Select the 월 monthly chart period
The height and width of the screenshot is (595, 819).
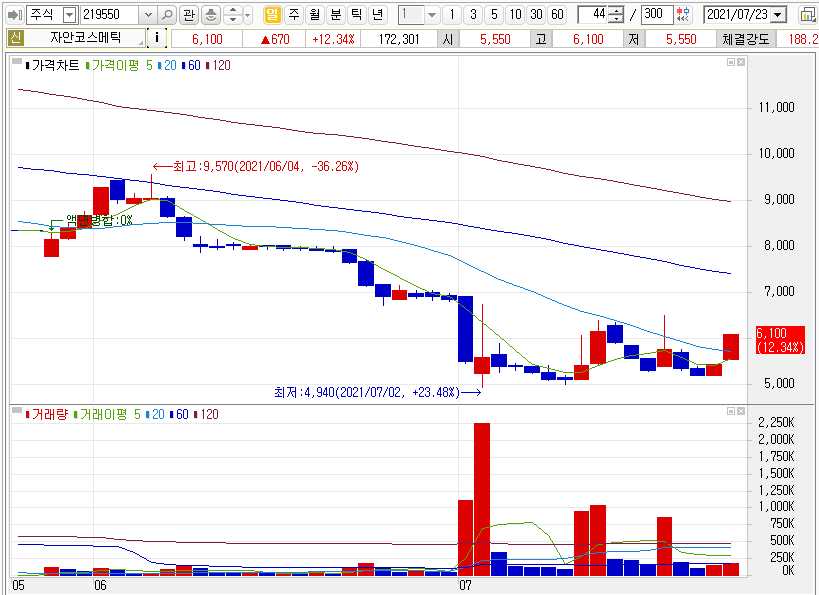pyautogui.click(x=314, y=15)
